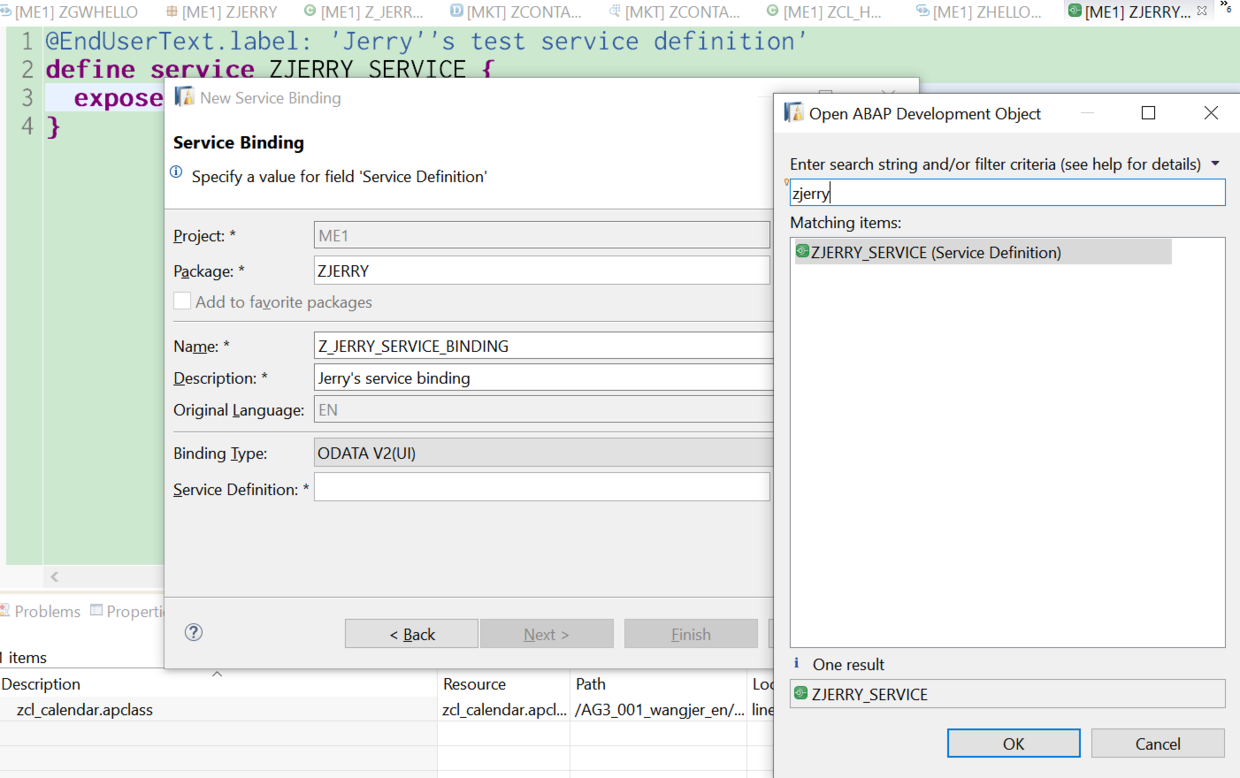Click the /AG3_001_wangjer_en/... path cell
The height and width of the screenshot is (778, 1240).
coord(659,710)
